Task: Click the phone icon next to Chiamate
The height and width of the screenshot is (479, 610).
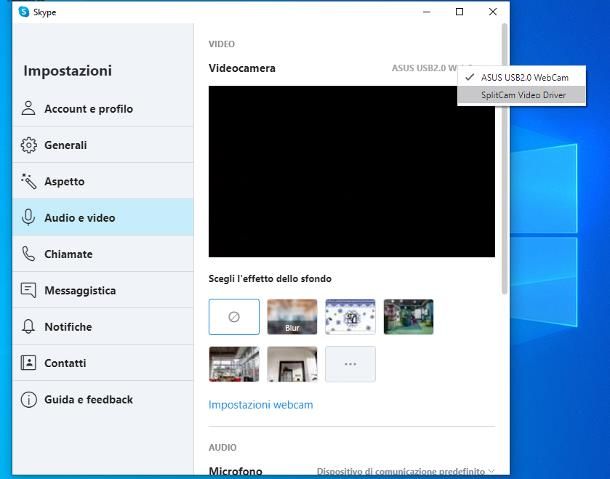Action: [28, 254]
